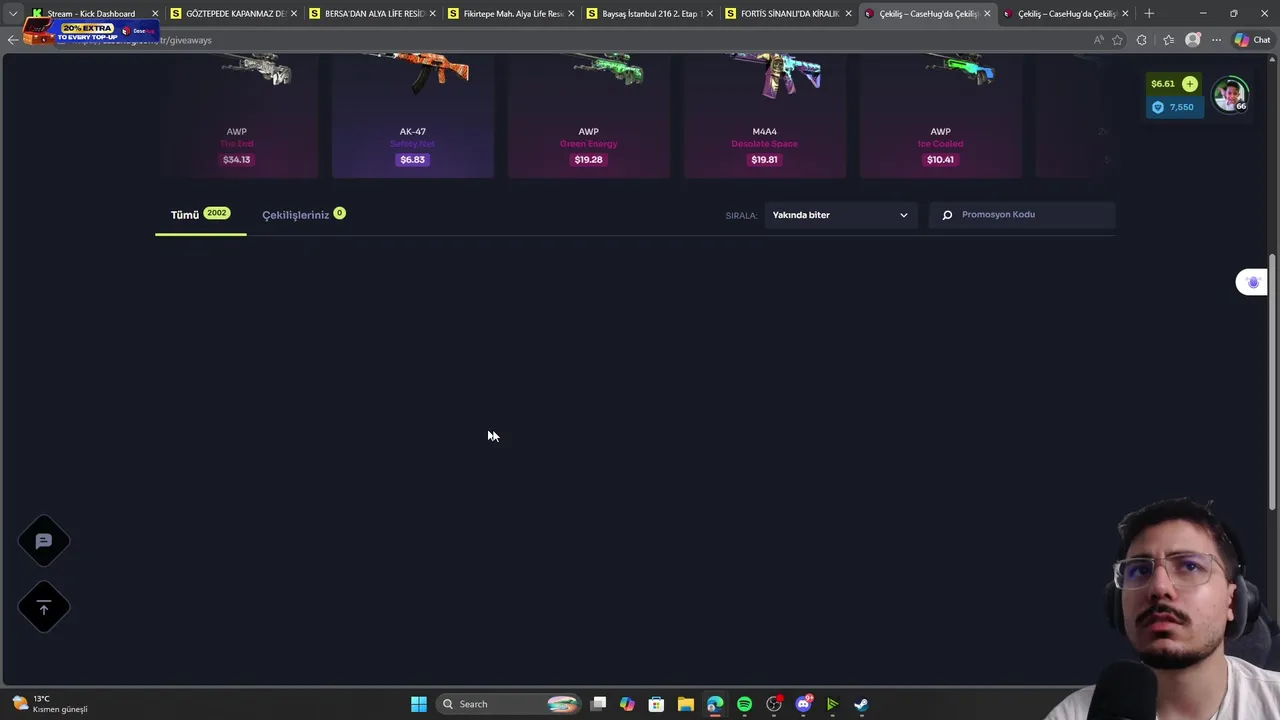Add page to favorites star

(1117, 40)
